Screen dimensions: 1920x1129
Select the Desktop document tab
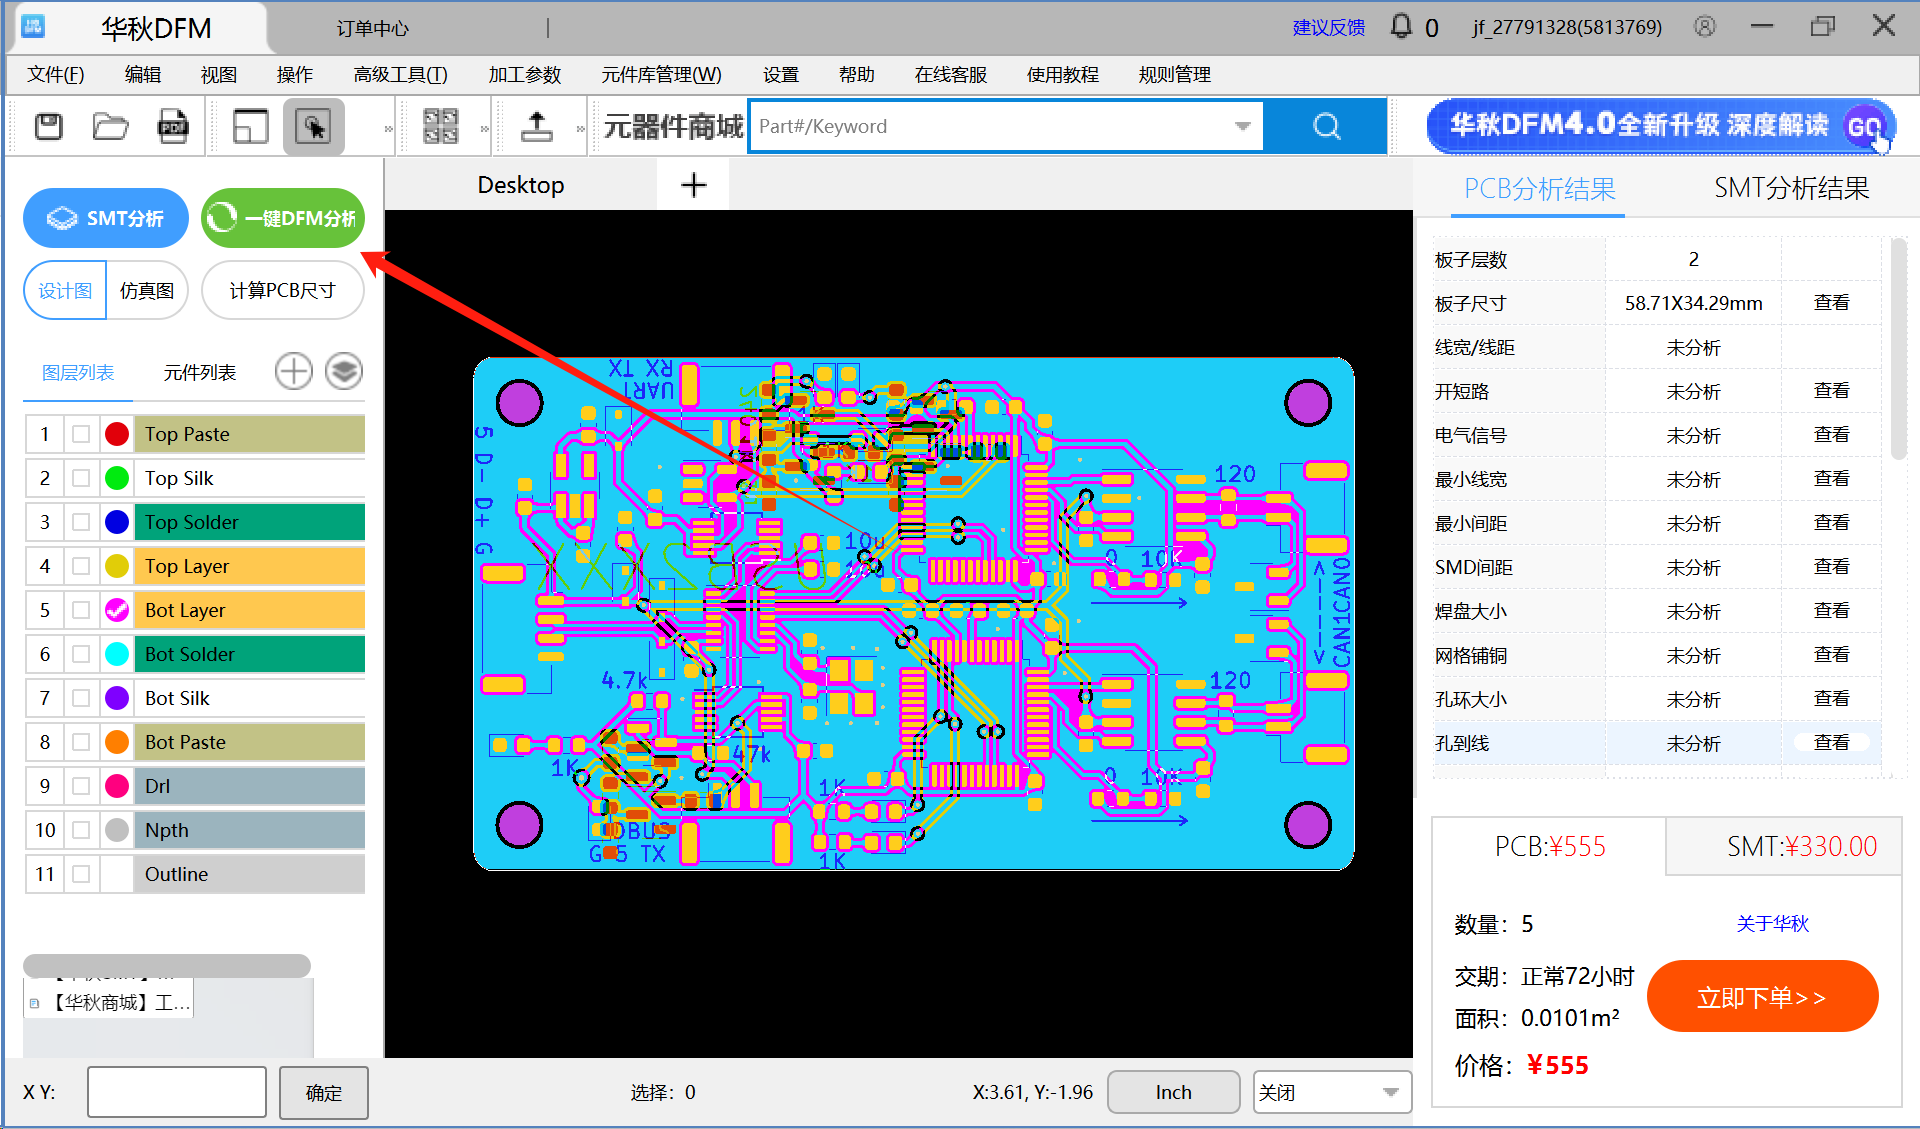[x=520, y=185]
